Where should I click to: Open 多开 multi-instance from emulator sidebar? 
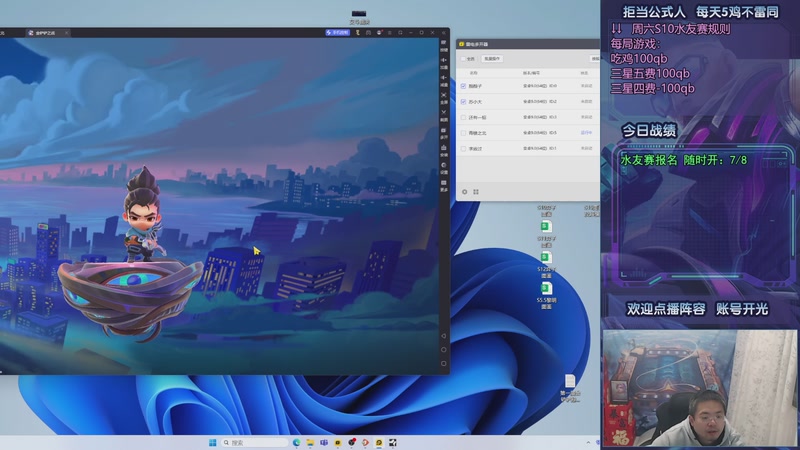pyautogui.click(x=444, y=133)
